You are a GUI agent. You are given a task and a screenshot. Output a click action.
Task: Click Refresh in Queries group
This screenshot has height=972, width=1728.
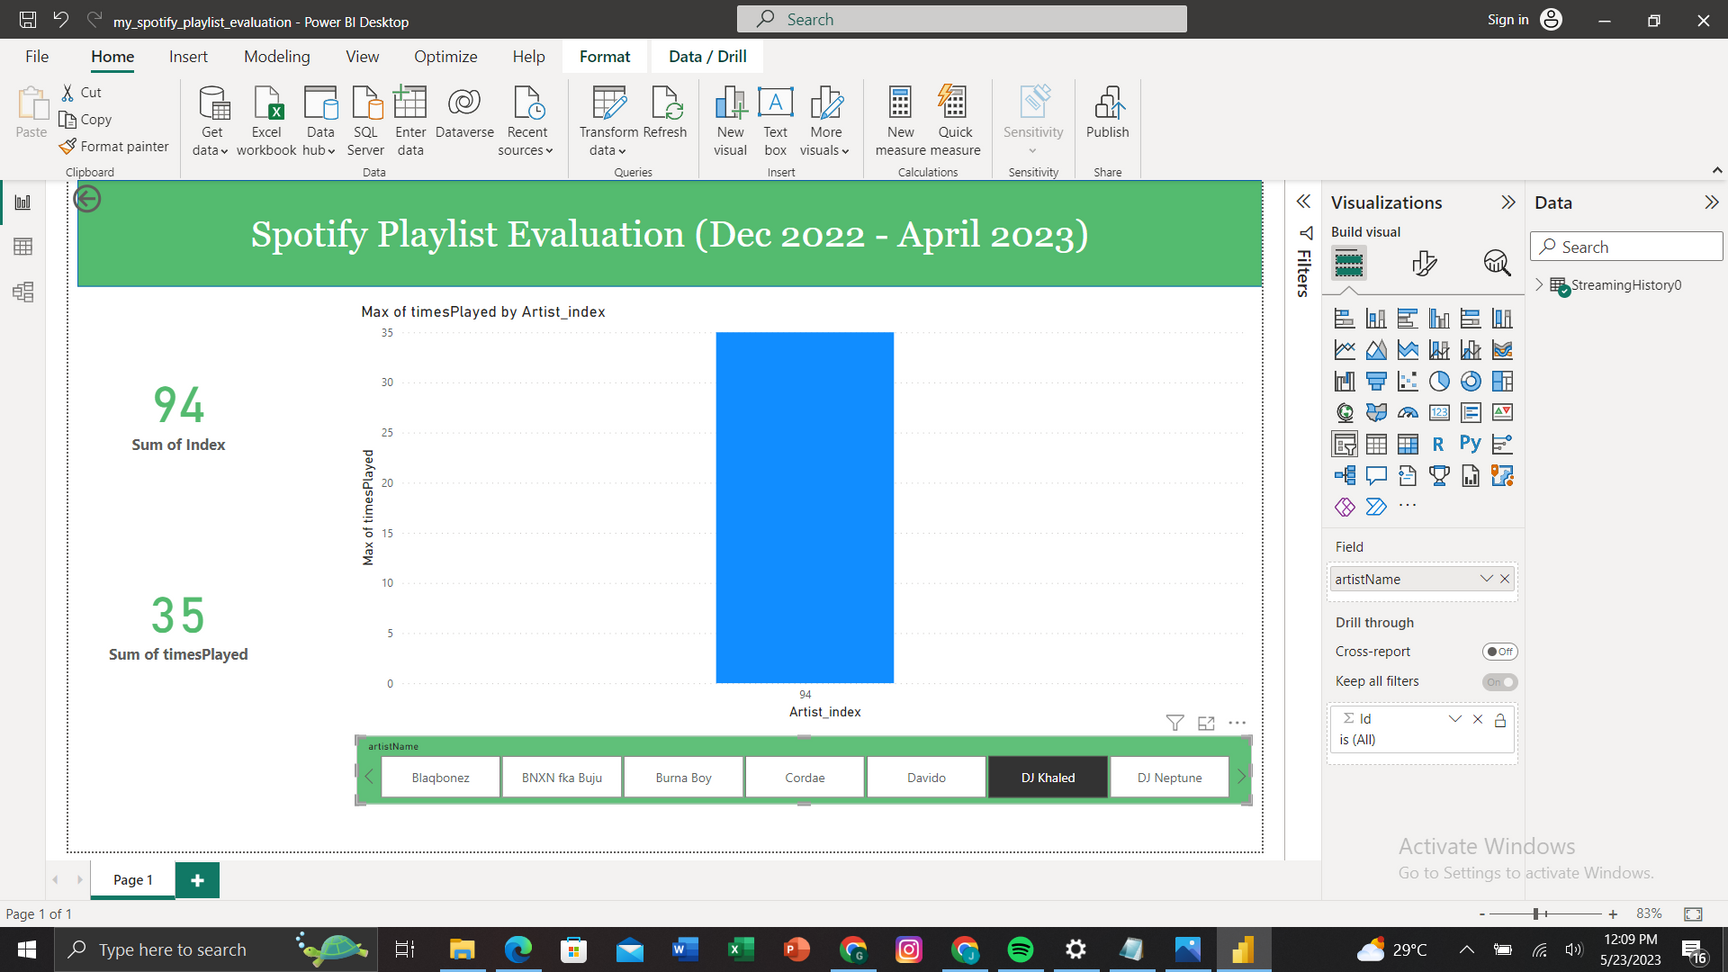pyautogui.click(x=665, y=113)
